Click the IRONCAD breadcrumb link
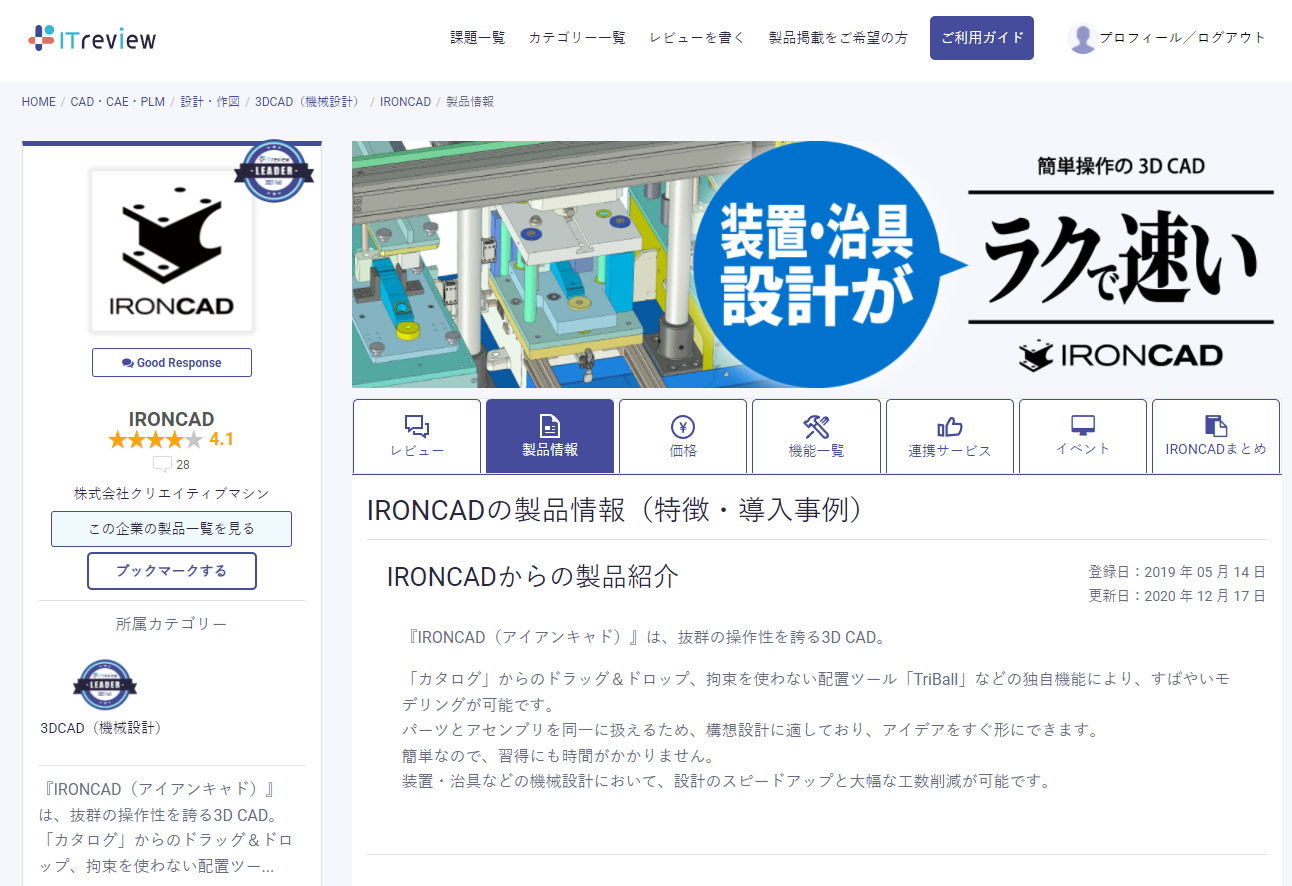 (405, 102)
